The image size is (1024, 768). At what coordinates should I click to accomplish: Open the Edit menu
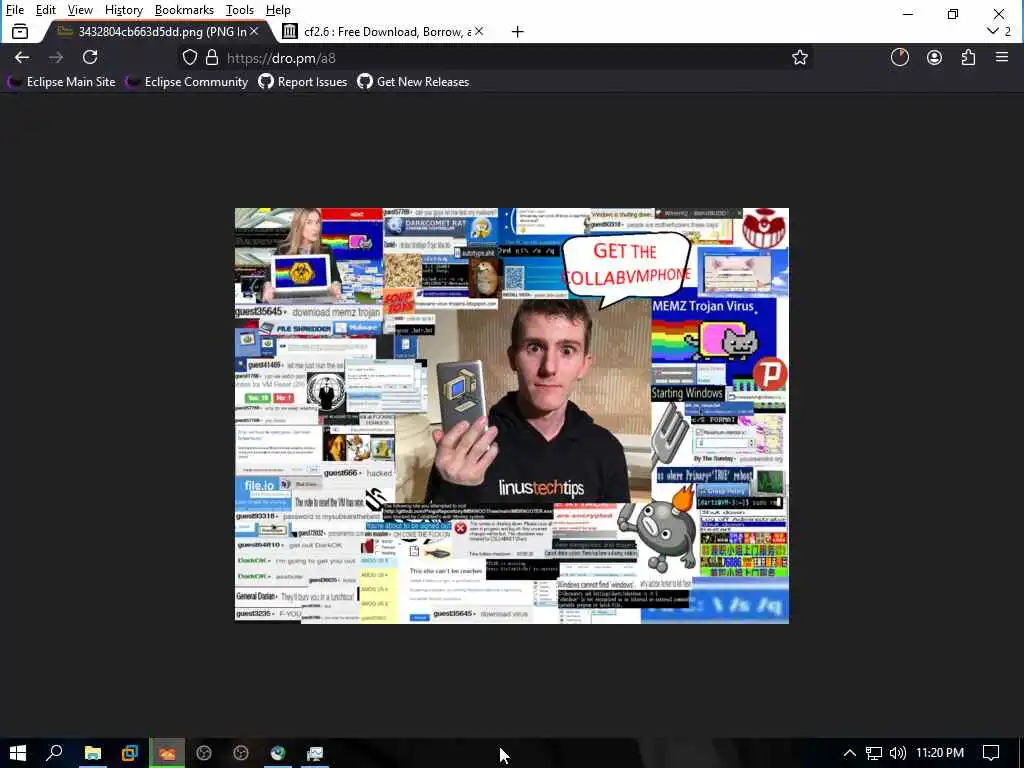(x=45, y=10)
